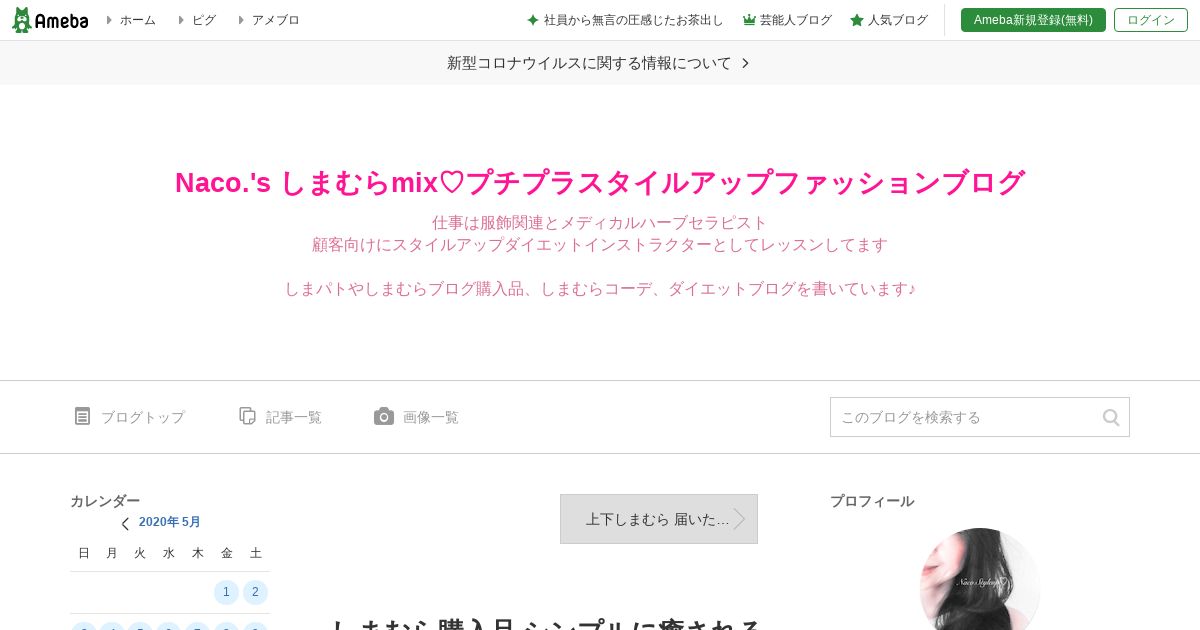Click the カレンダー heading
Viewport: 1200px width, 630px height.
pos(105,501)
